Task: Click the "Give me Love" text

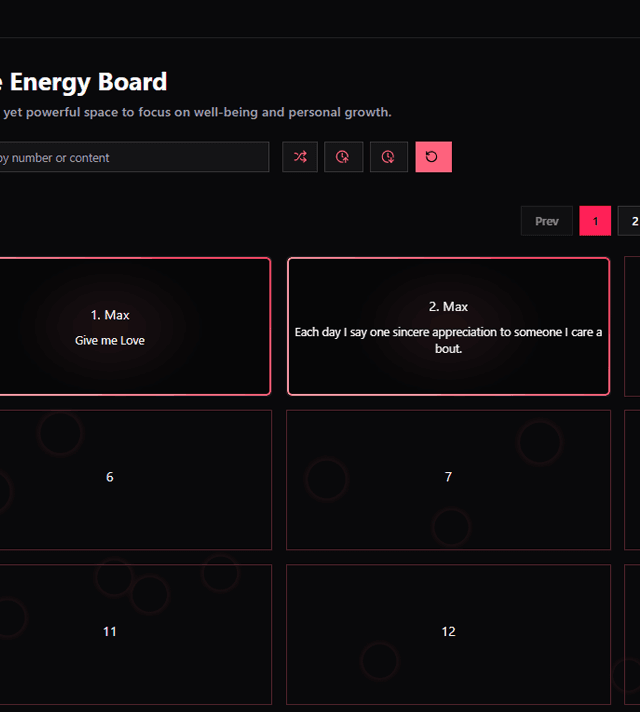Action: pyautogui.click(x=110, y=341)
